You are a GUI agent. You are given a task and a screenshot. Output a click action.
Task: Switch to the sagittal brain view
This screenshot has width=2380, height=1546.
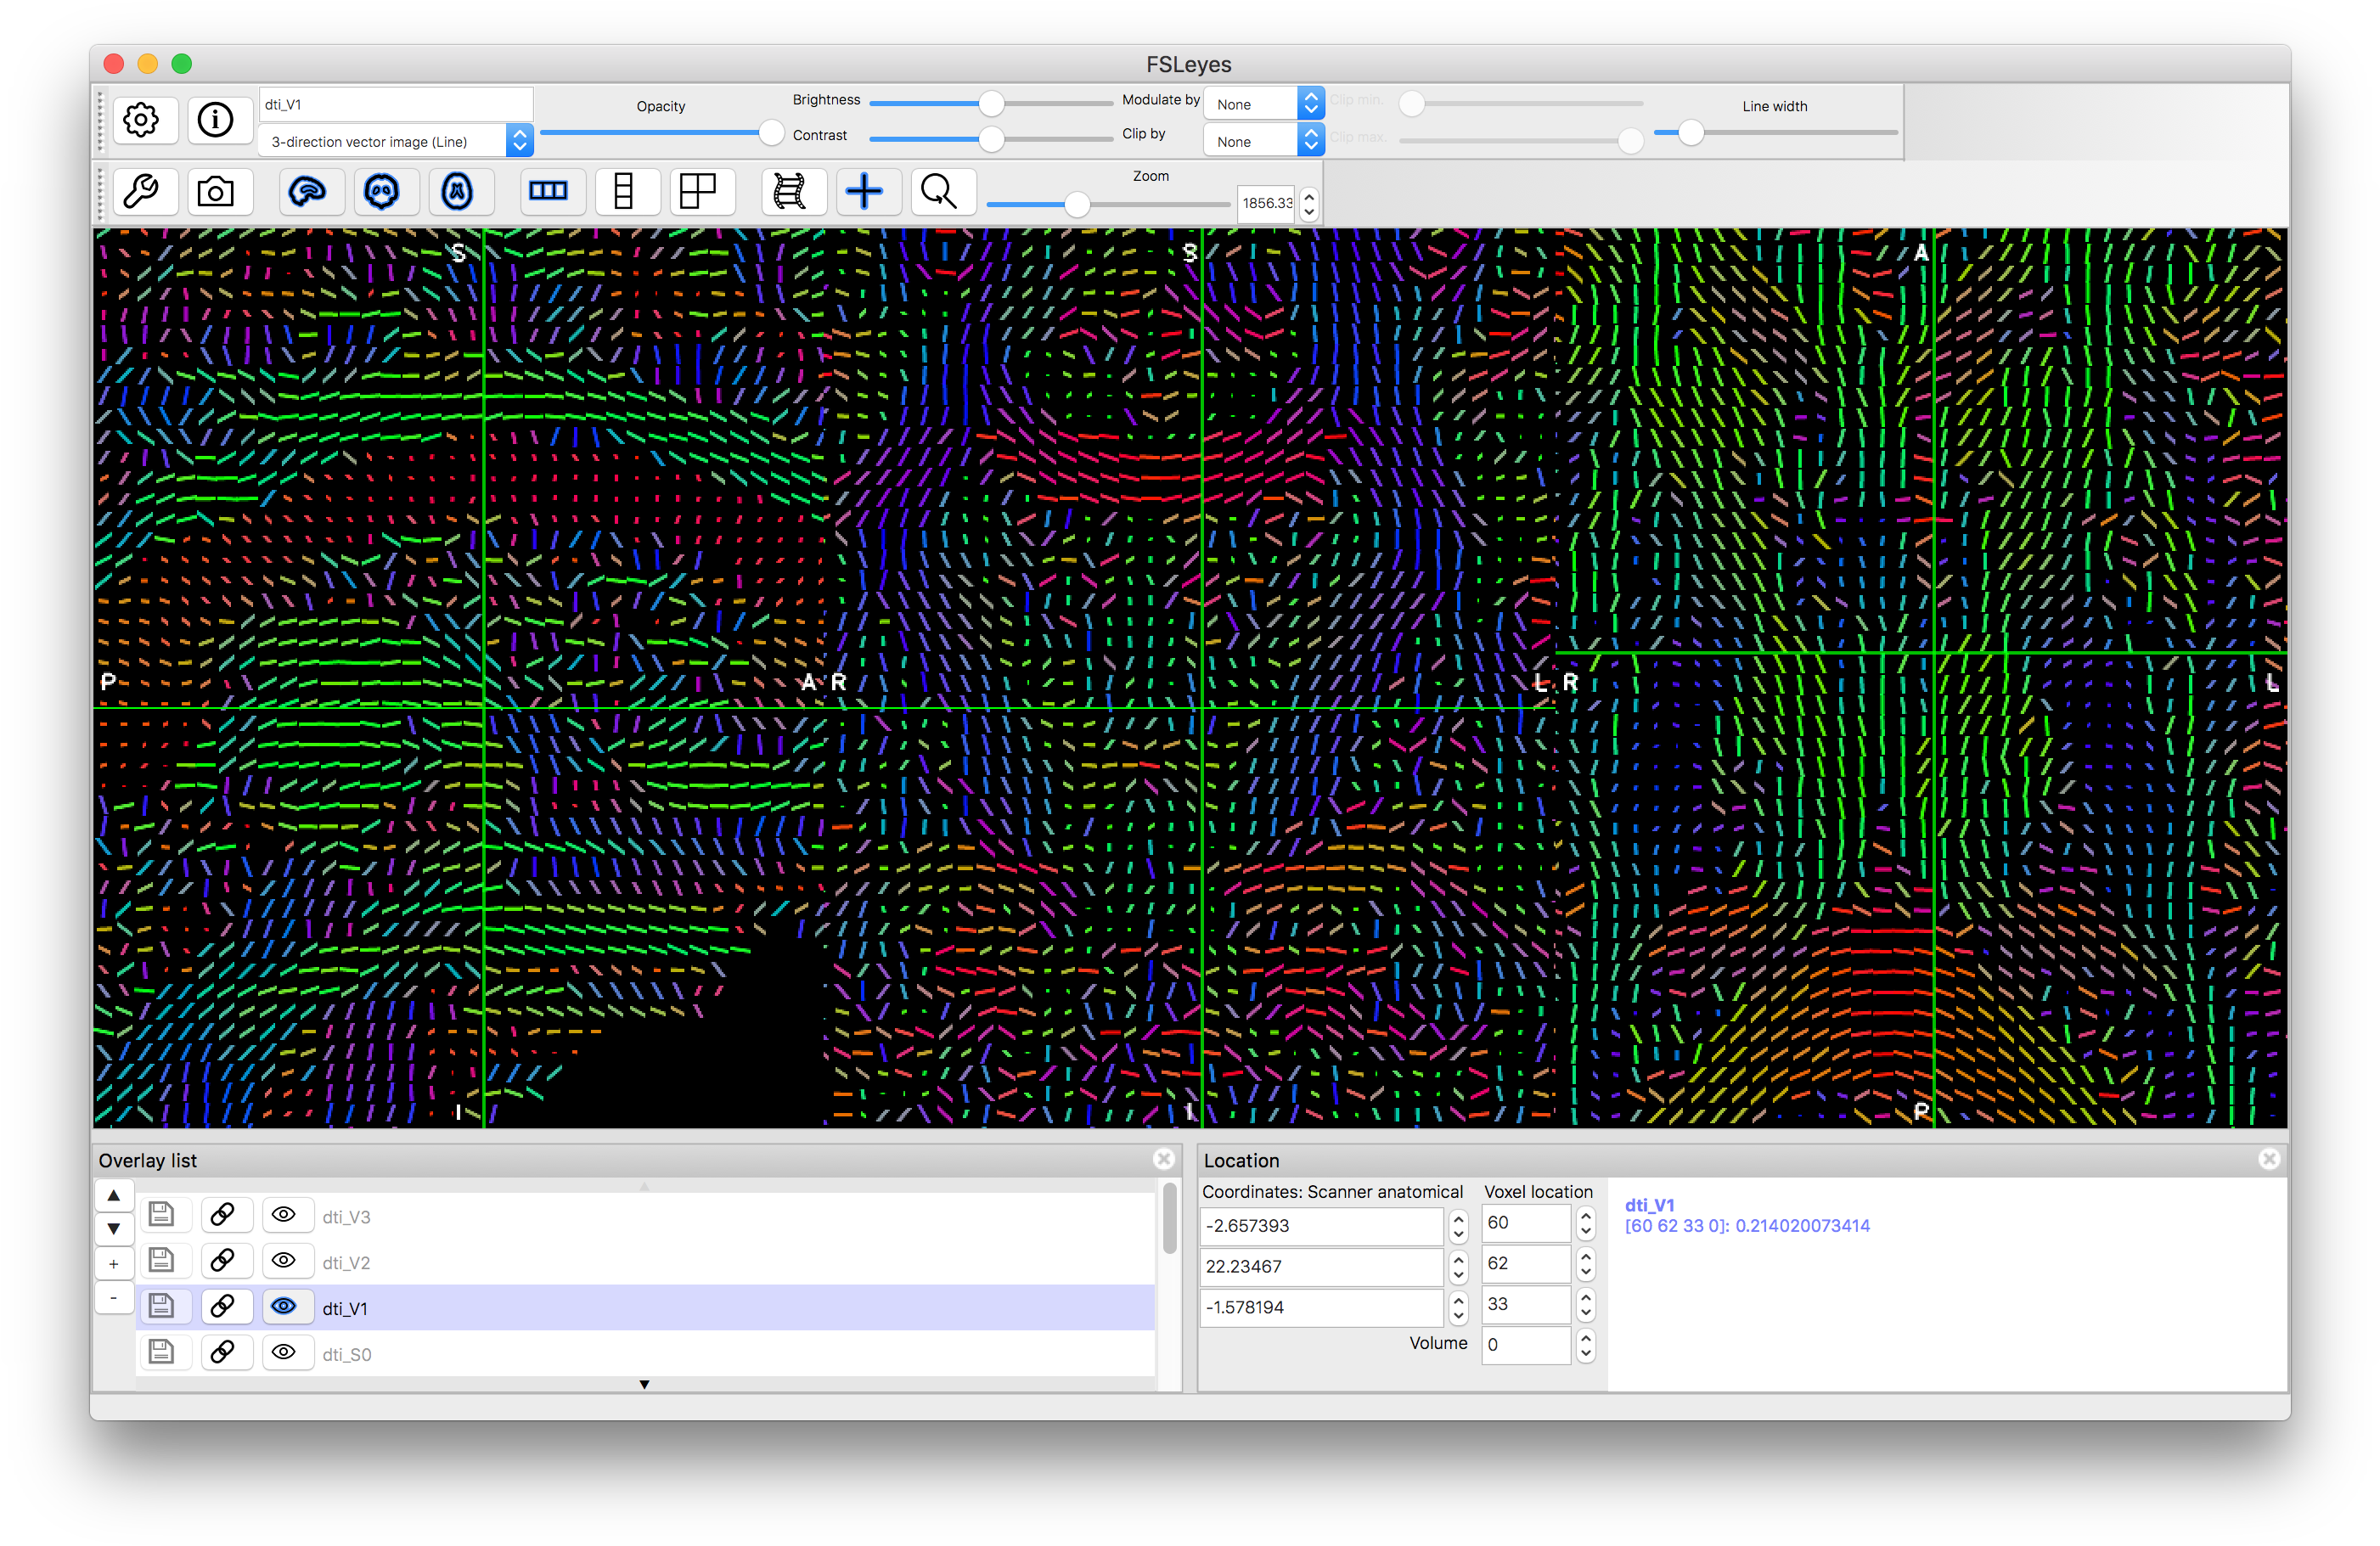click(x=311, y=191)
